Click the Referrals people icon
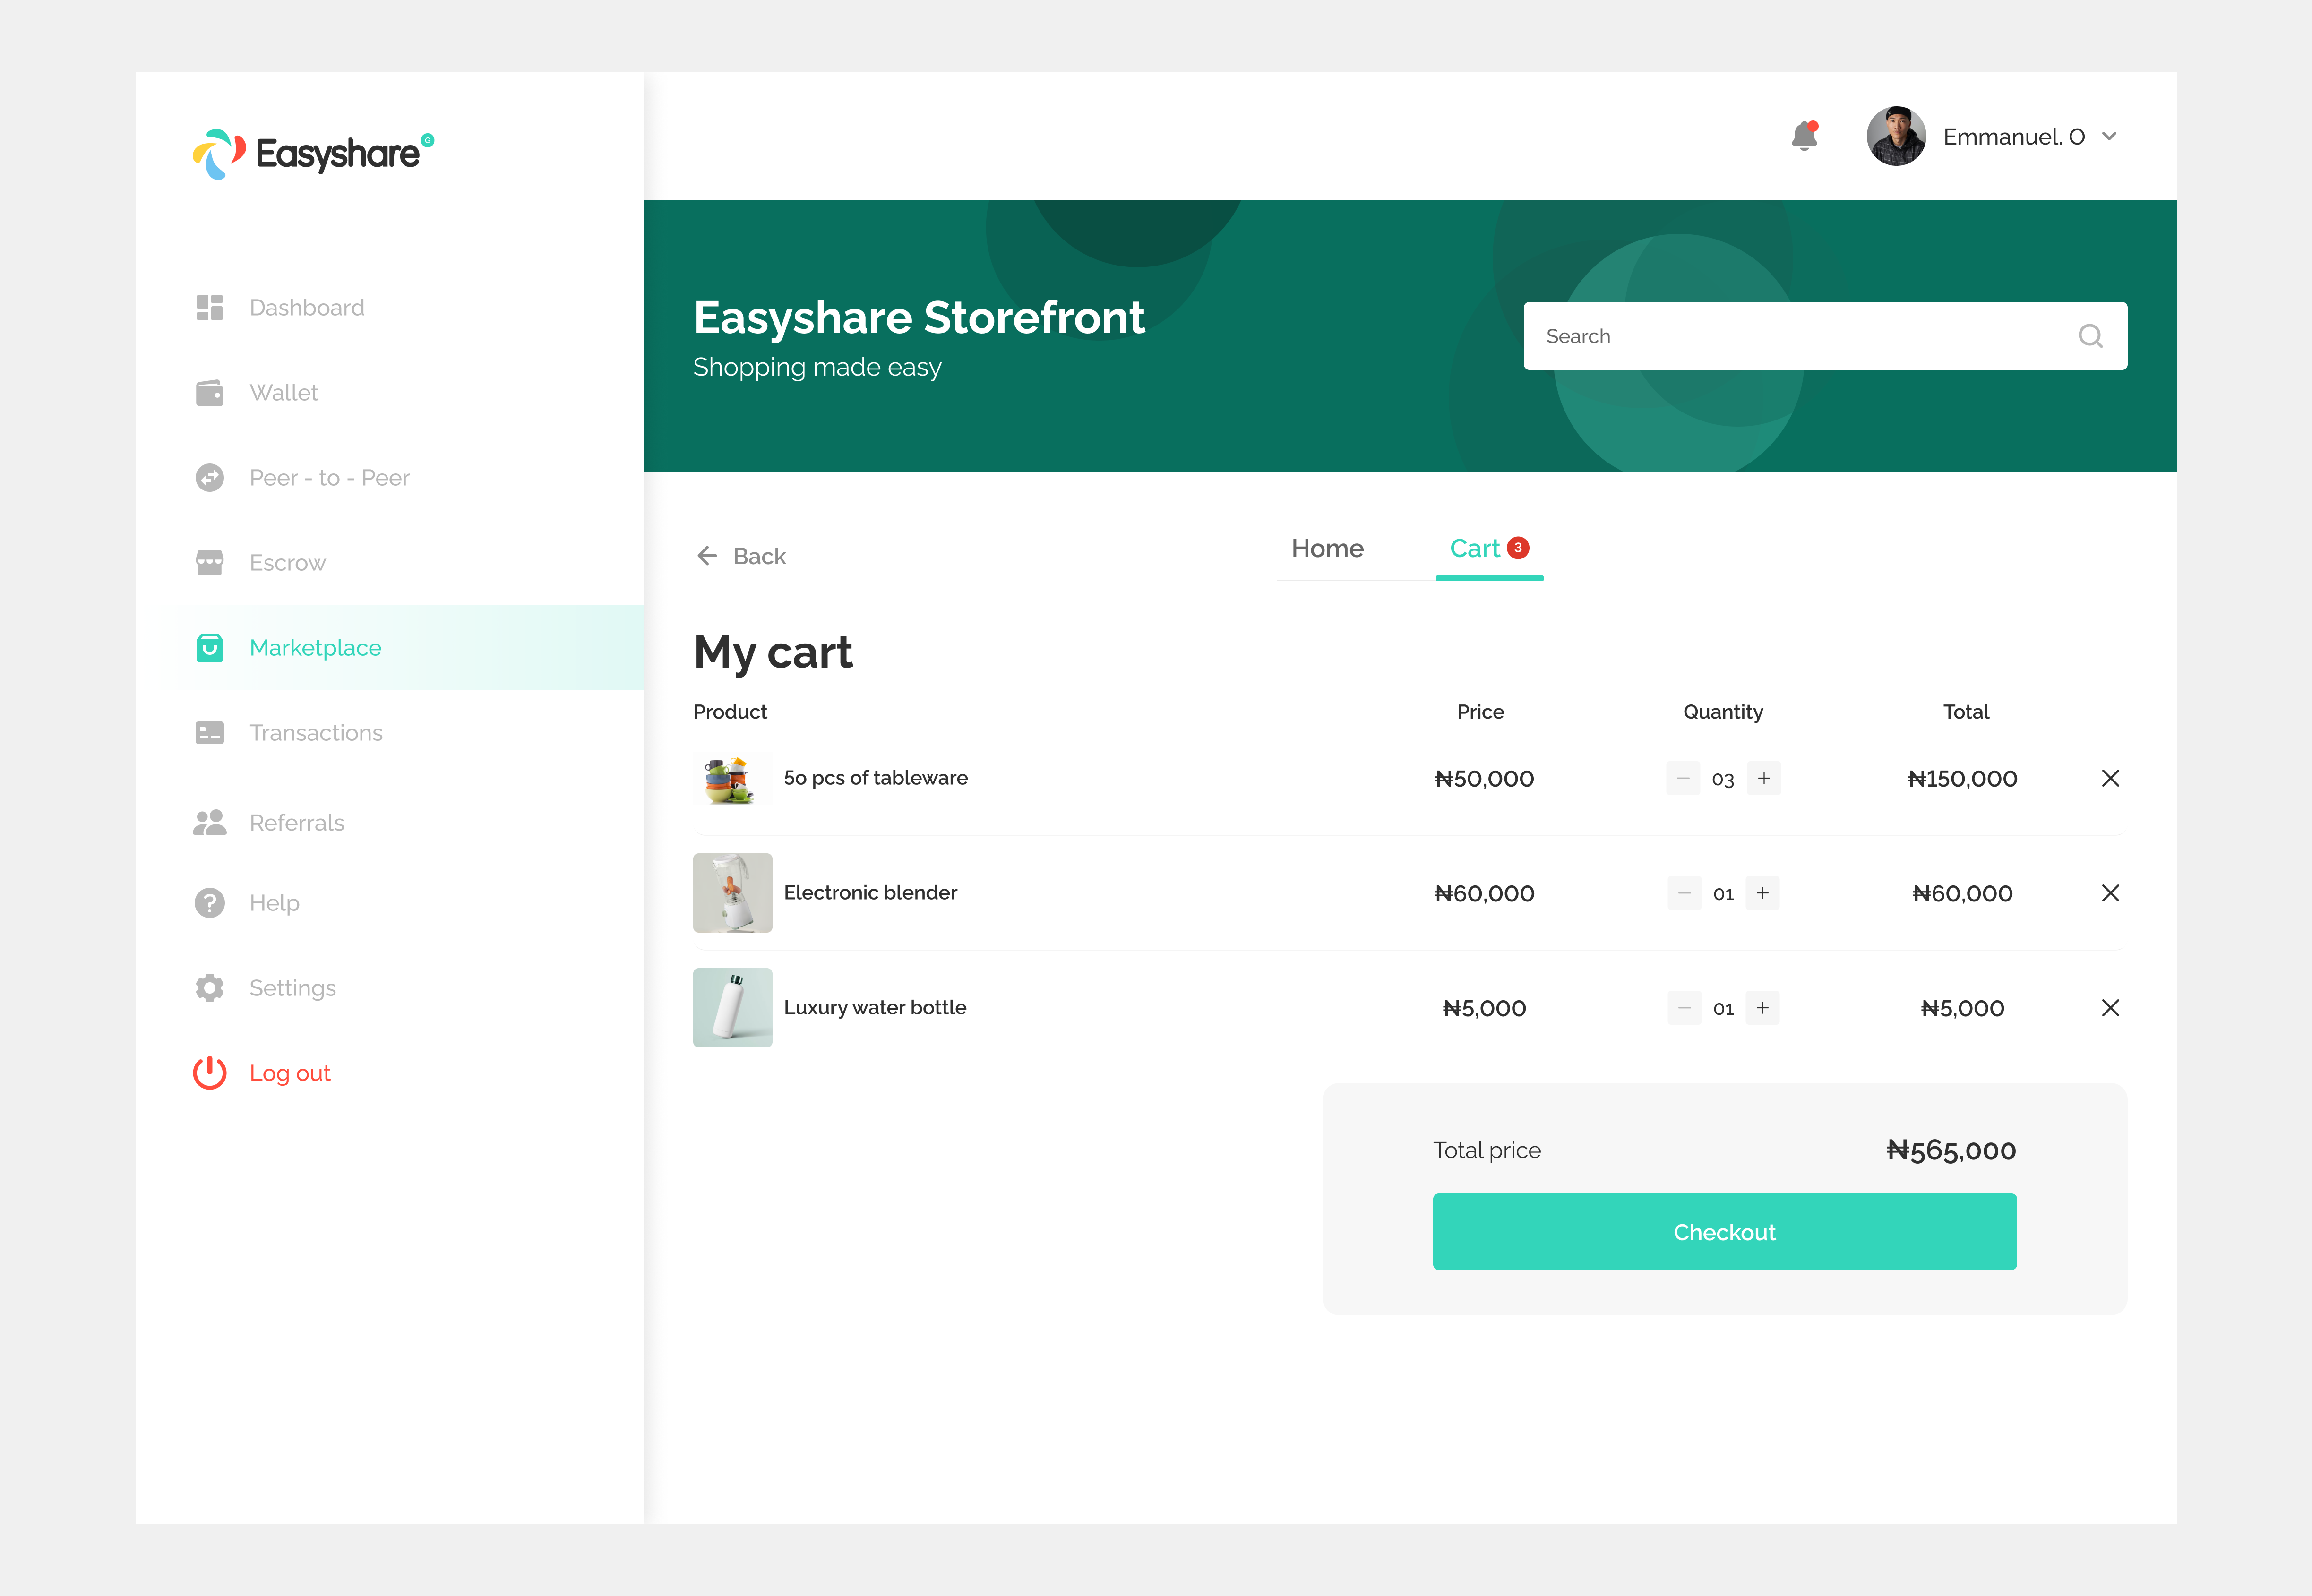 pos(210,823)
